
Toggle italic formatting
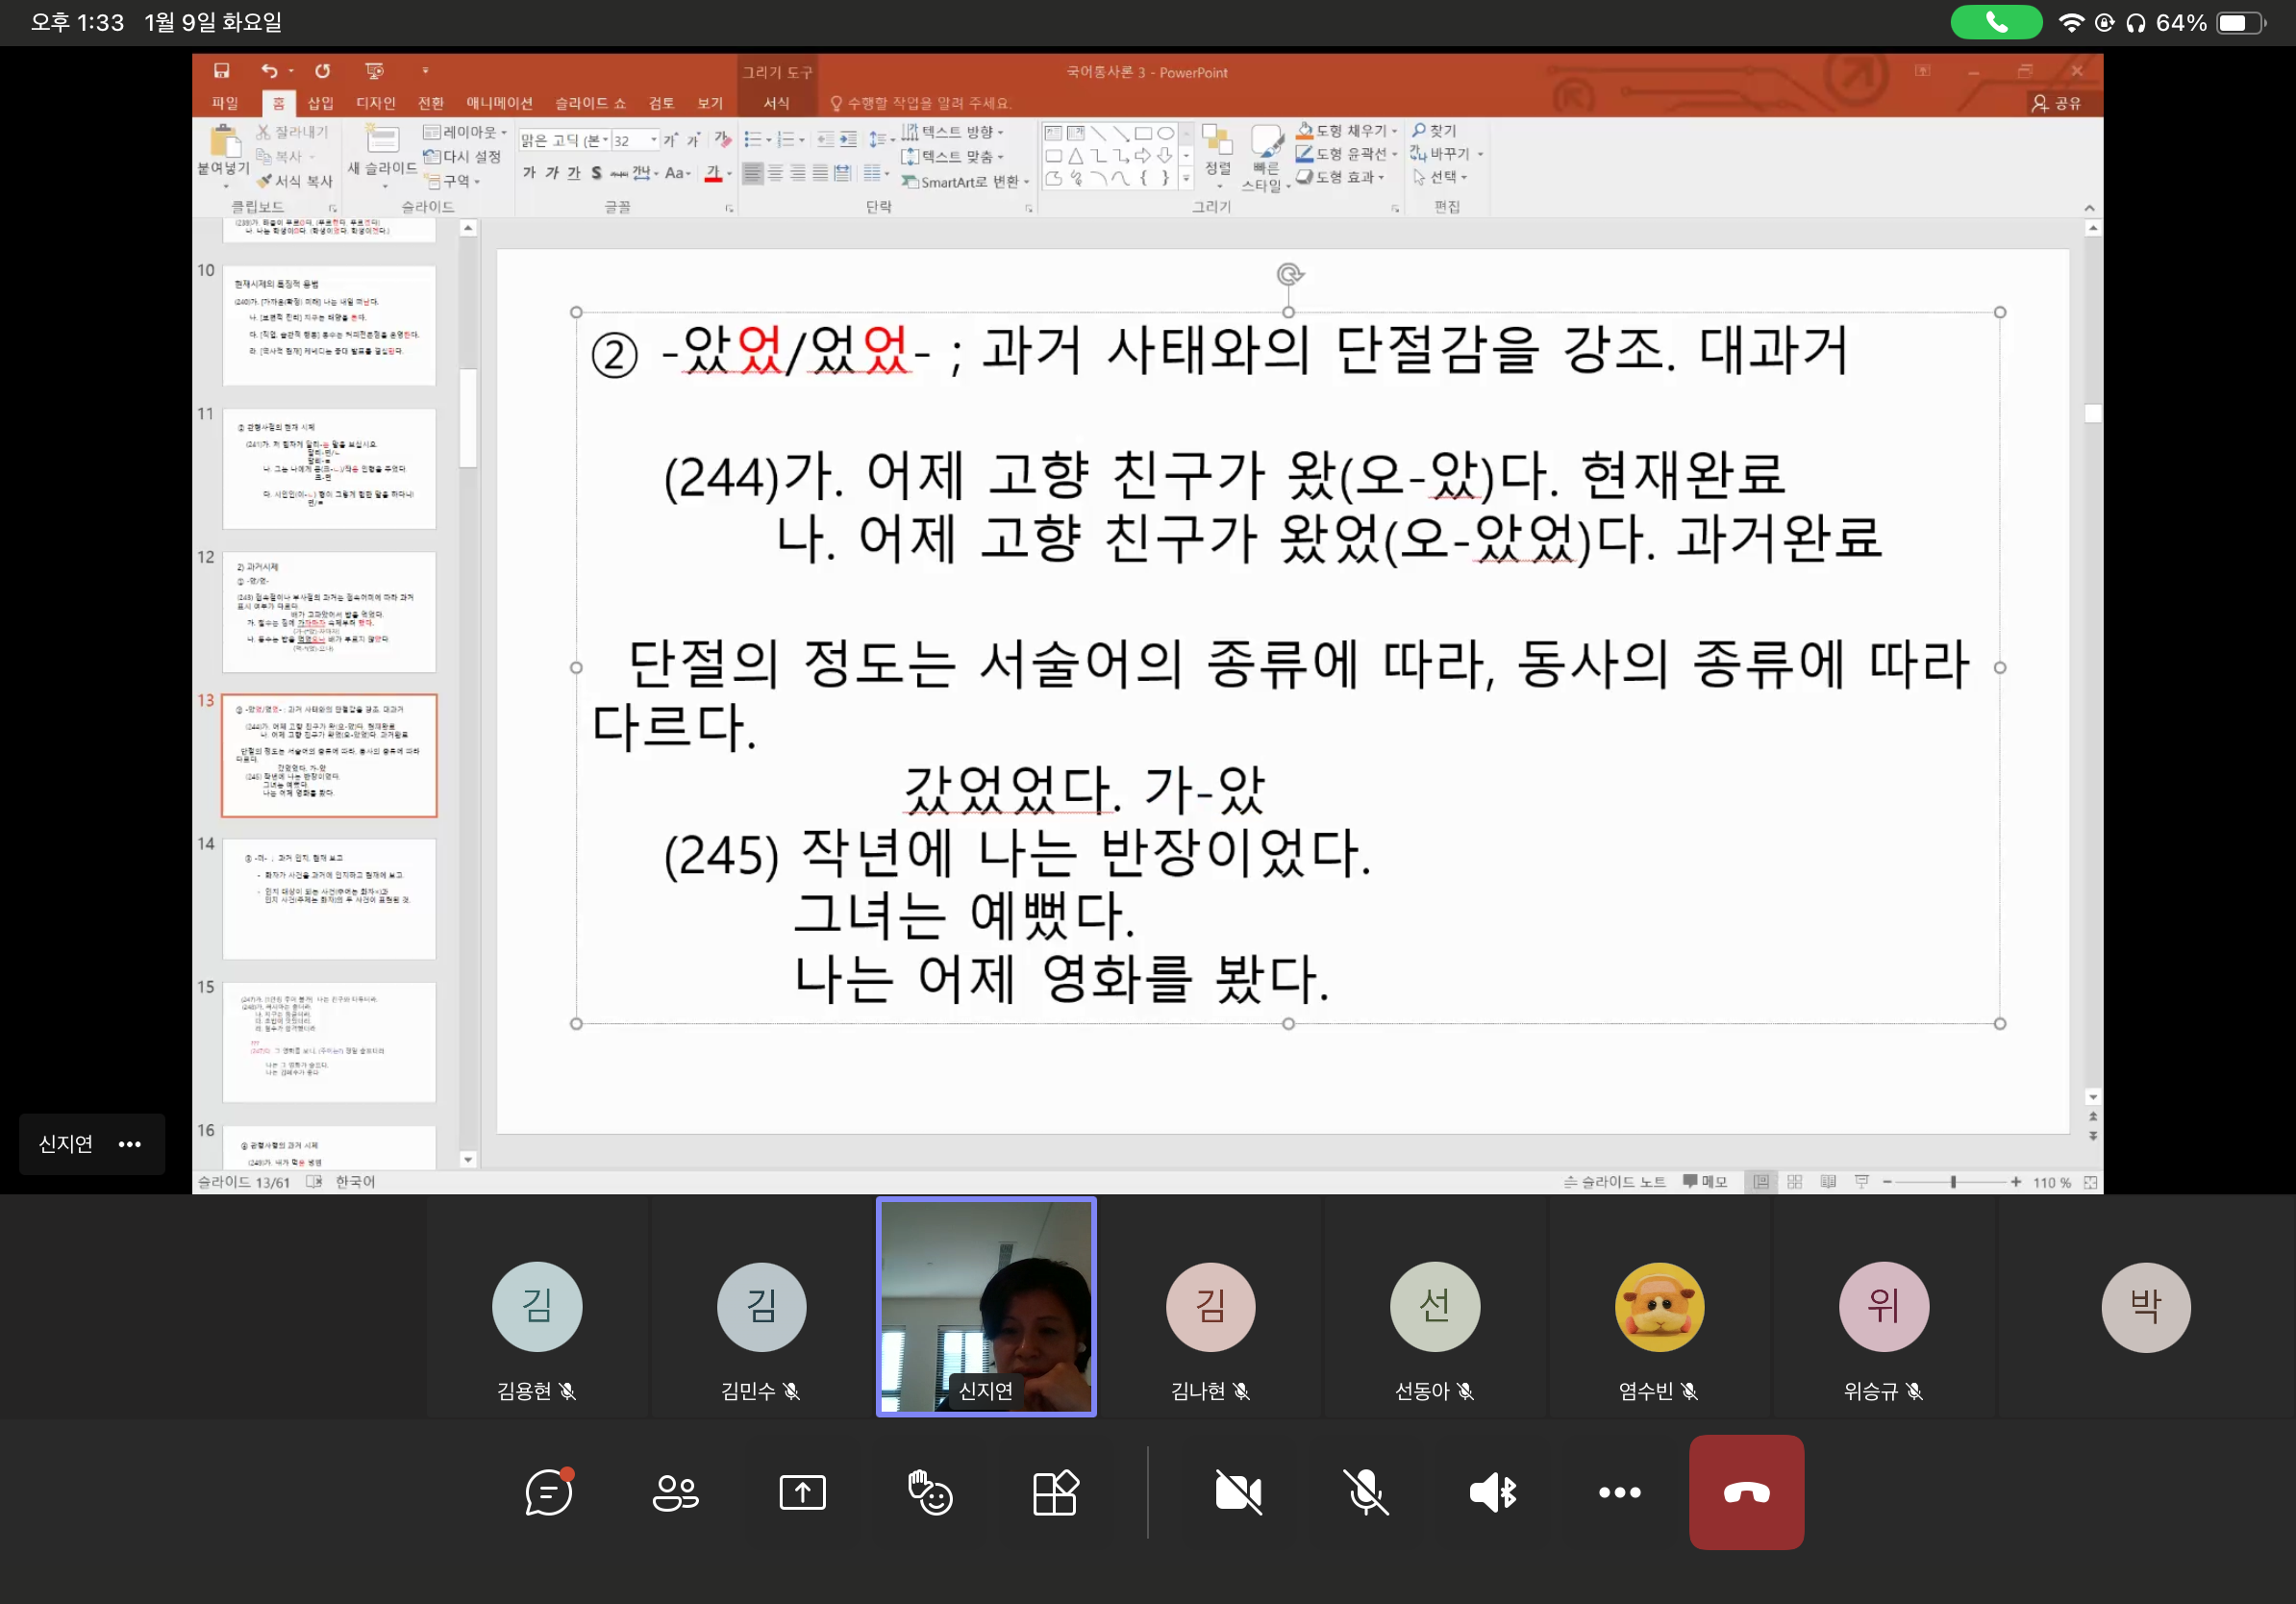(x=552, y=173)
